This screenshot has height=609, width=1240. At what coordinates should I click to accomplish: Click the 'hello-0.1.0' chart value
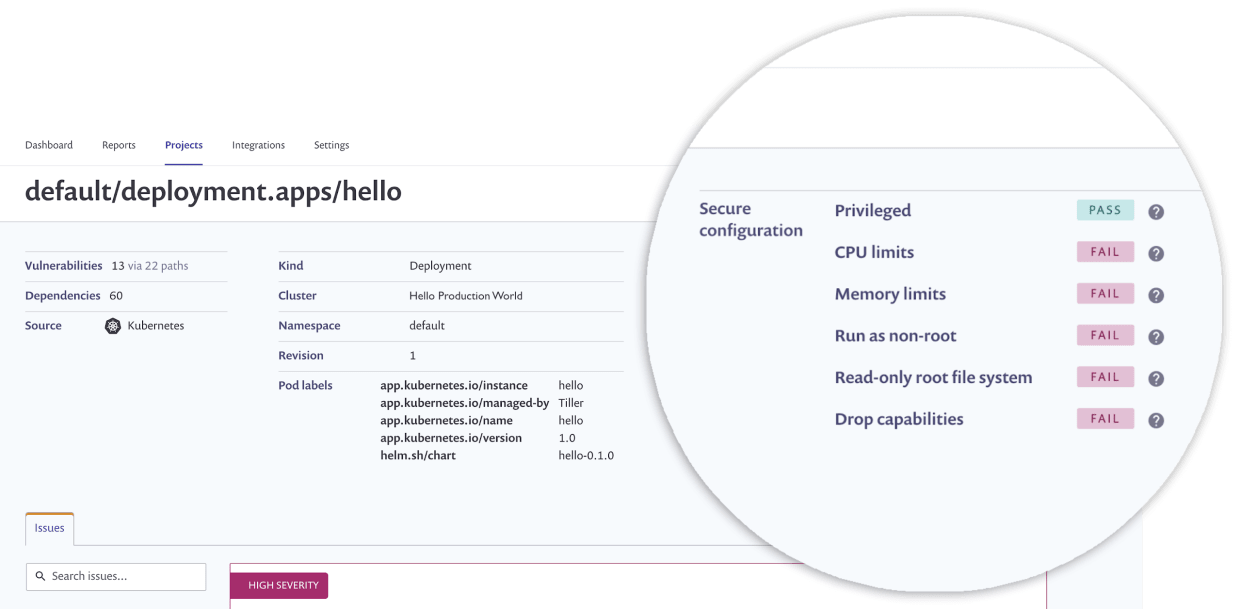(x=586, y=456)
